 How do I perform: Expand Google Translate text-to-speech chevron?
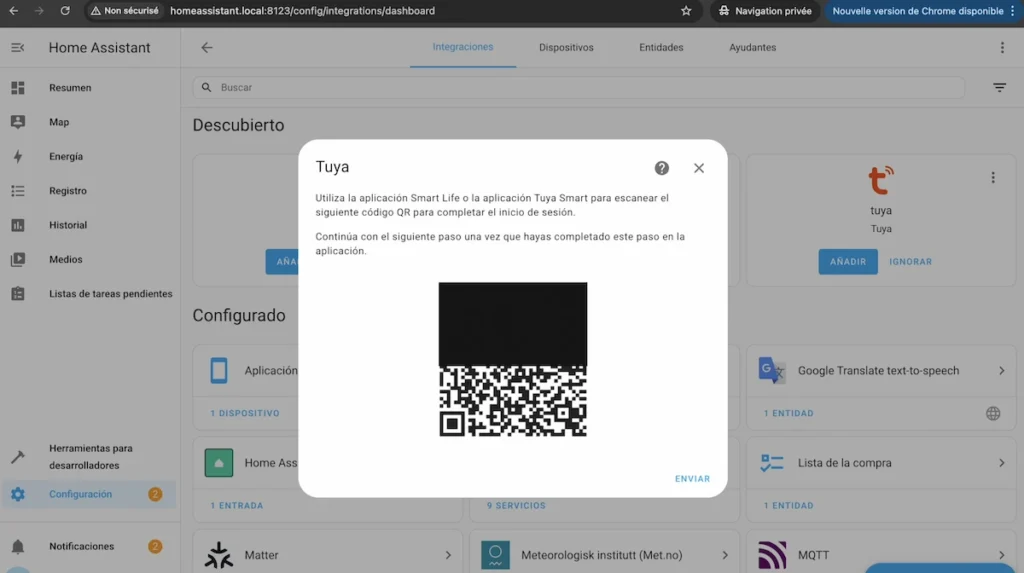click(x=1001, y=370)
